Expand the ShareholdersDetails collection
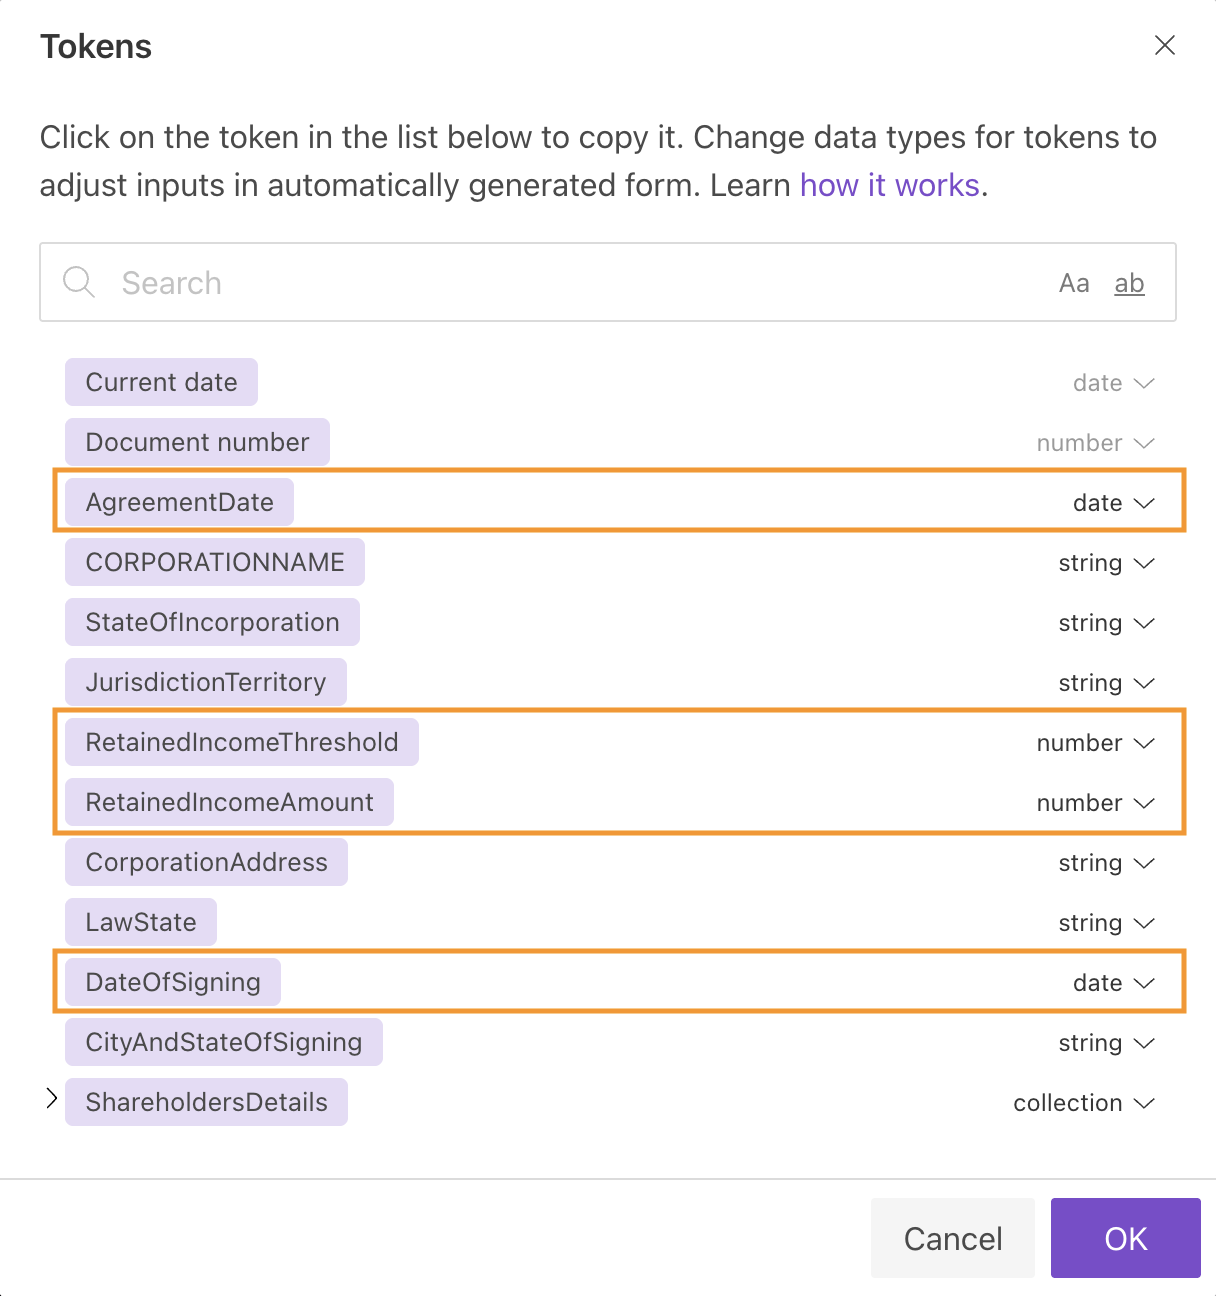Image resolution: width=1216 pixels, height=1296 pixels. pyautogui.click(x=51, y=1098)
